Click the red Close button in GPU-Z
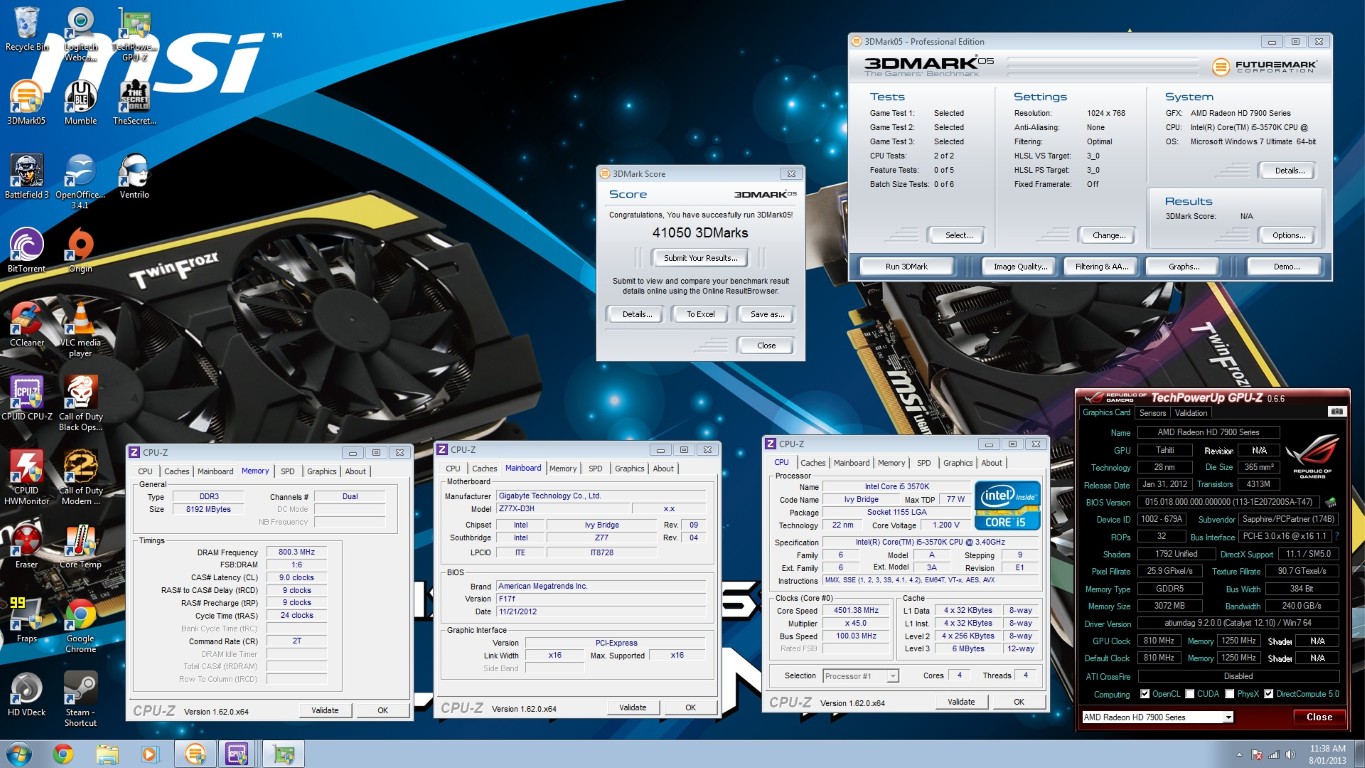Viewport: 1365px width, 768px height. 1319,717
